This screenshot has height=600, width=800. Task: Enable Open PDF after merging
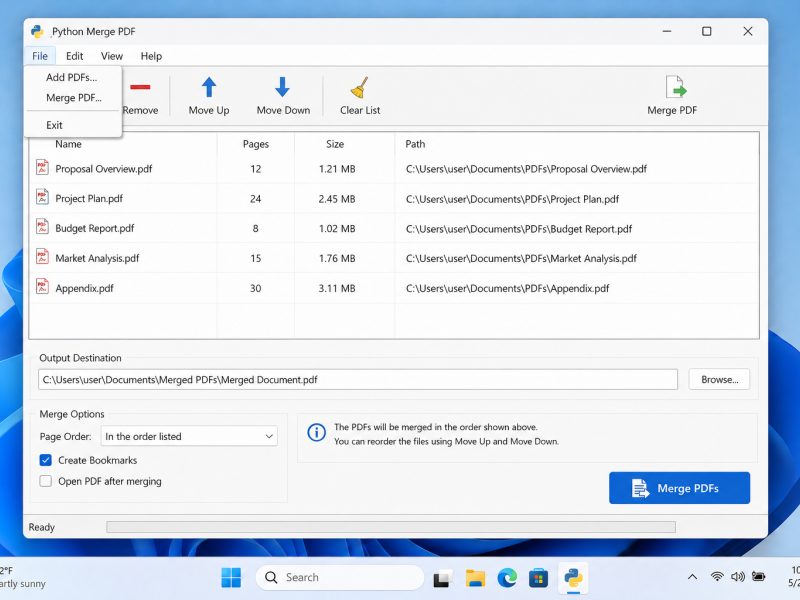coord(45,481)
